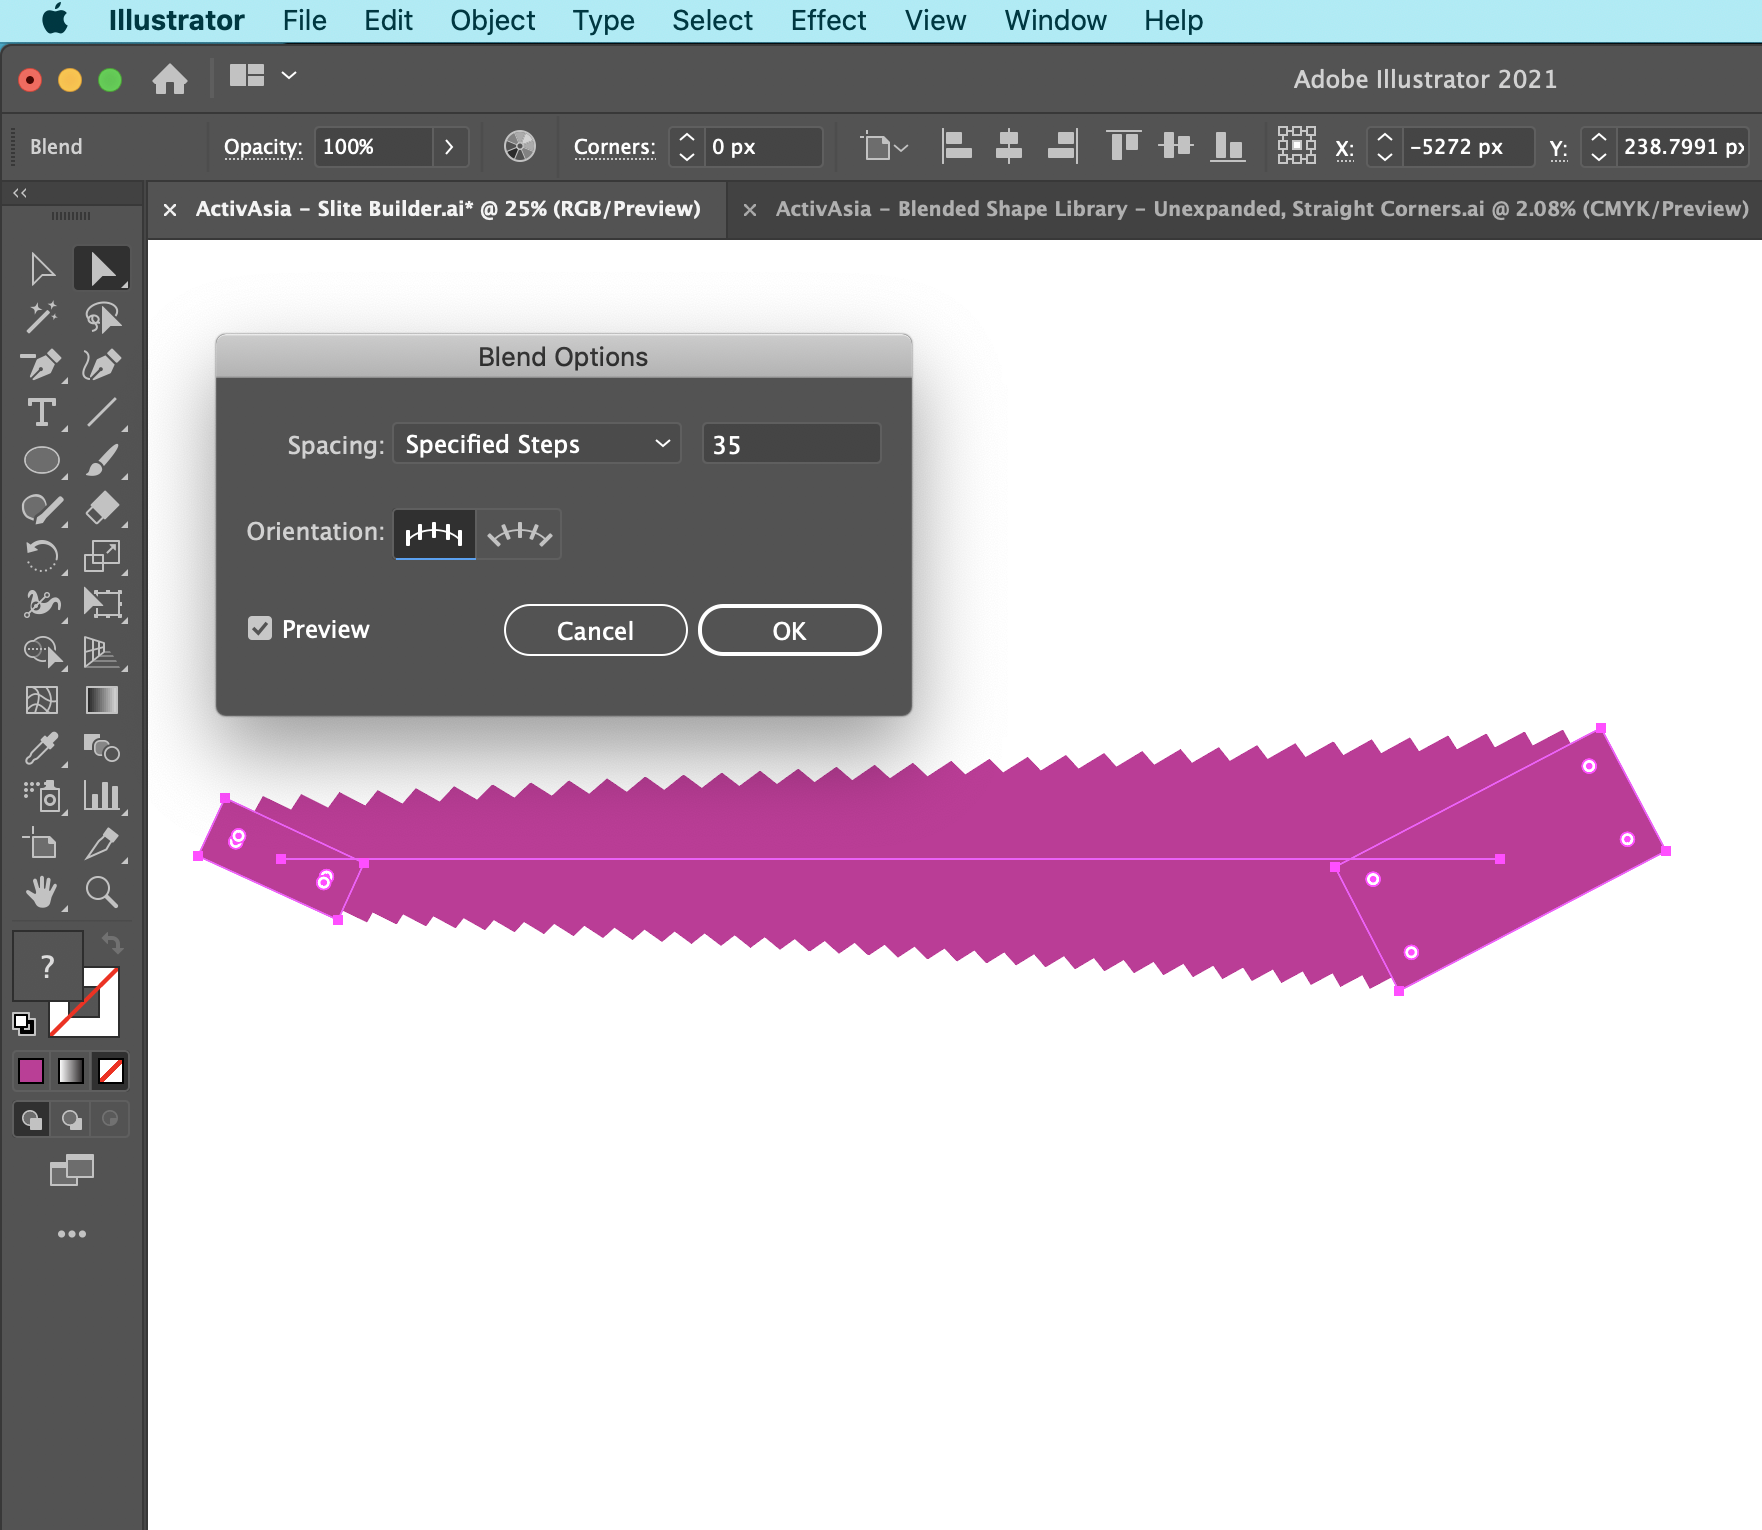Choose horizontal alignment center icon
This screenshot has height=1530, width=1762.
tap(1008, 146)
